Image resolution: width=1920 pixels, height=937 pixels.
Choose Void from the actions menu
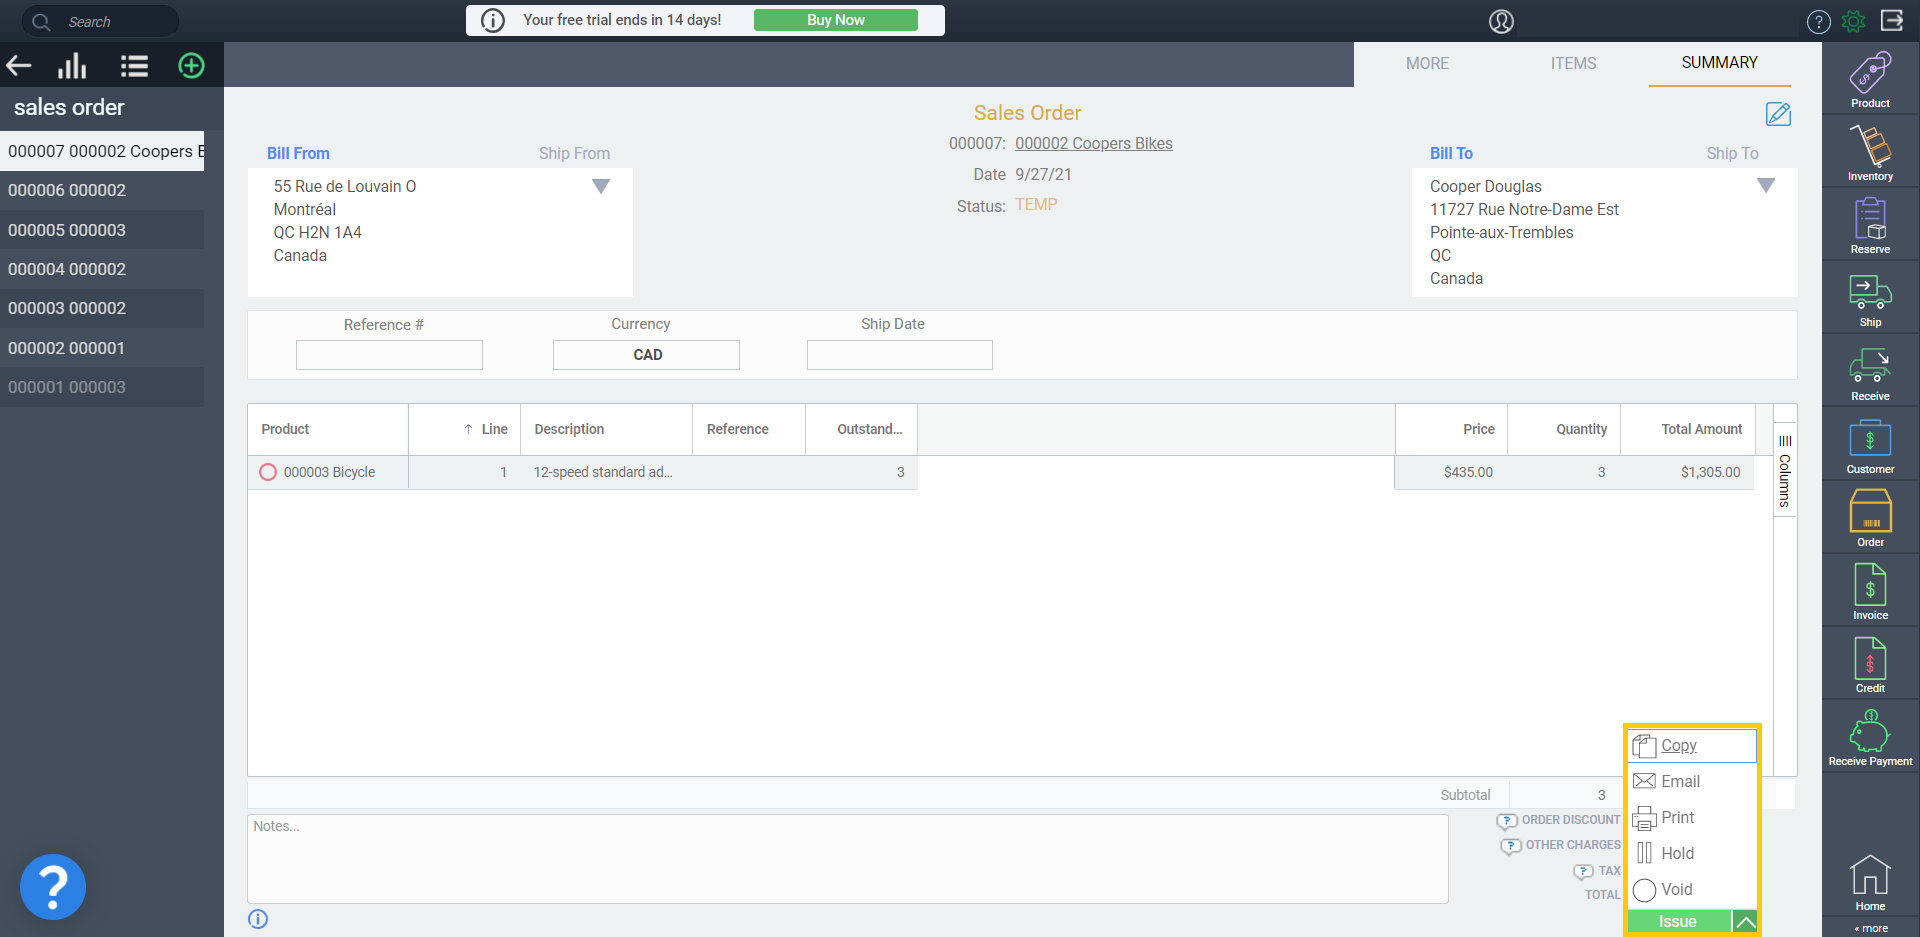coord(1692,890)
